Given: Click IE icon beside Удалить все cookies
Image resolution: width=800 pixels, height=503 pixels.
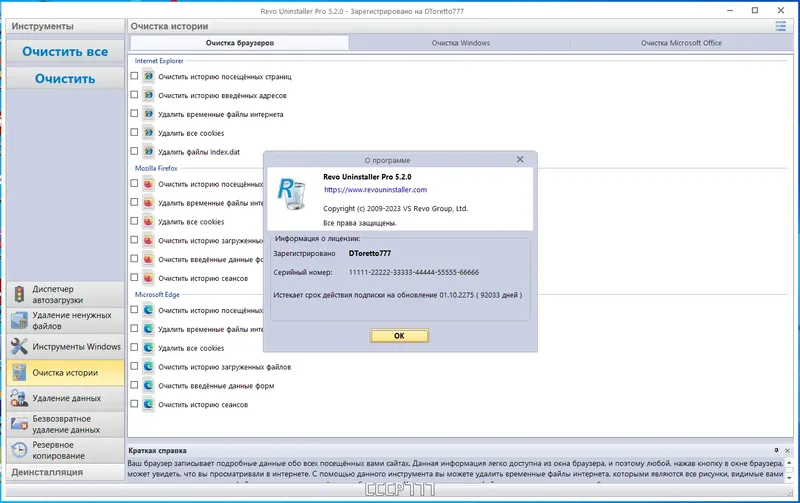Looking at the screenshot, I should 148,133.
